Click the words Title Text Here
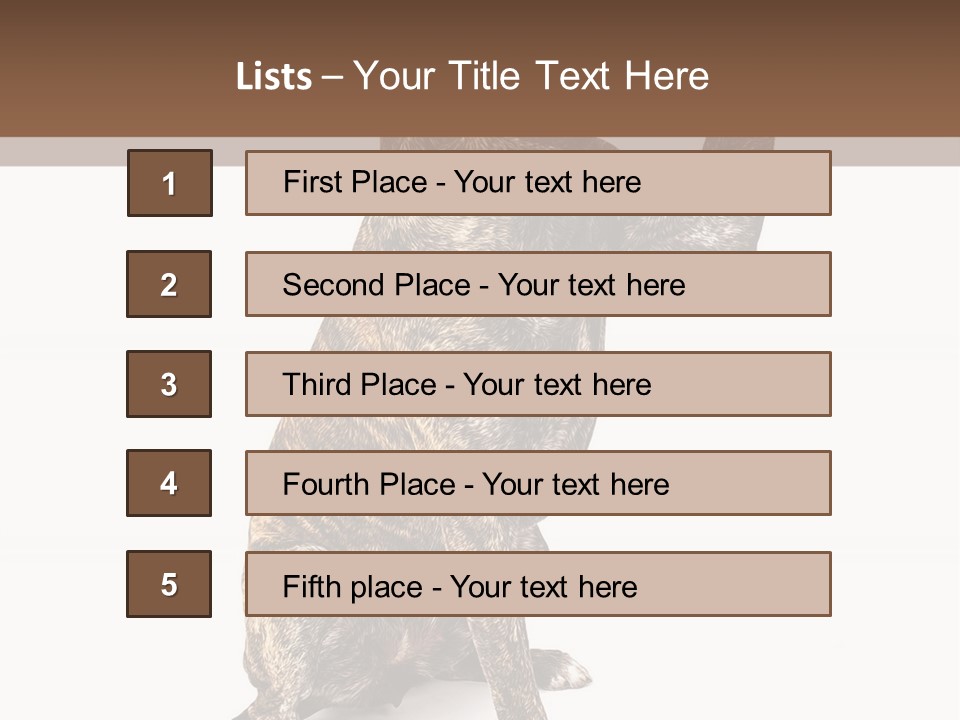 point(579,76)
